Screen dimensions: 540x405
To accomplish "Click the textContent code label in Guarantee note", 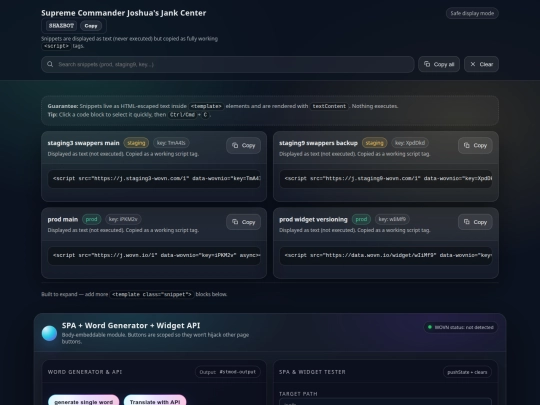I will (x=329, y=106).
